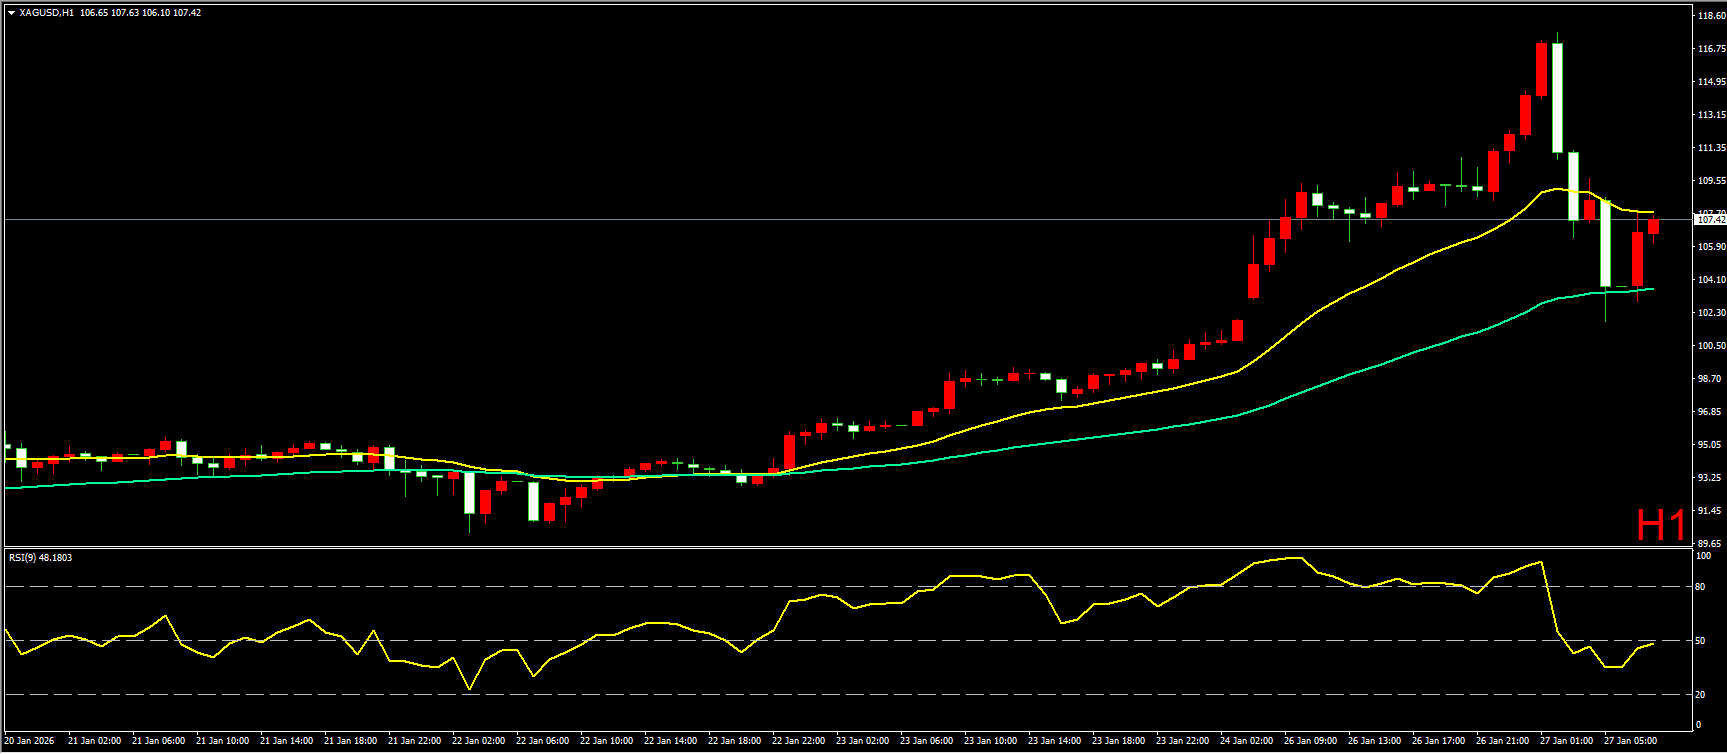The image size is (1727, 754).
Task: Click the RSI scale 50 level label
Action: coord(1700,641)
